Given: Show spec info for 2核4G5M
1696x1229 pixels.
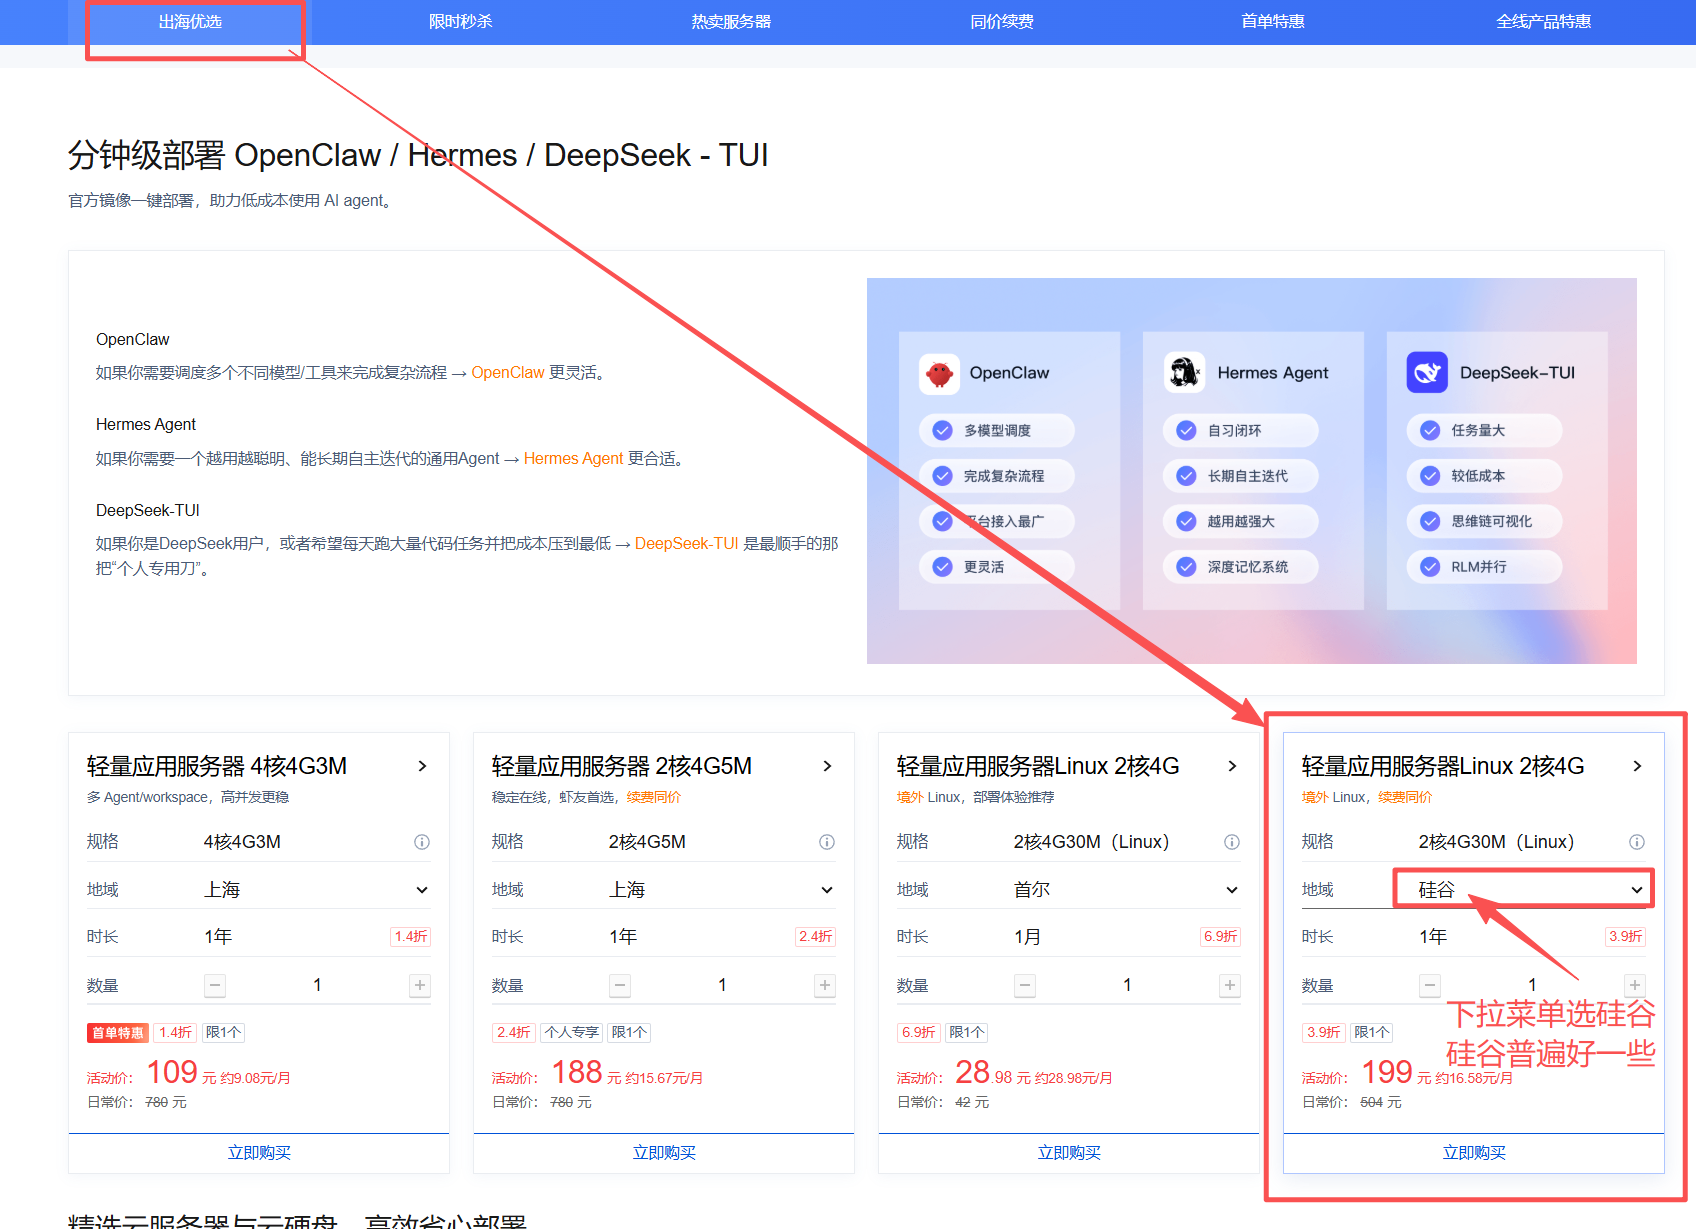Looking at the screenshot, I should click(x=827, y=842).
